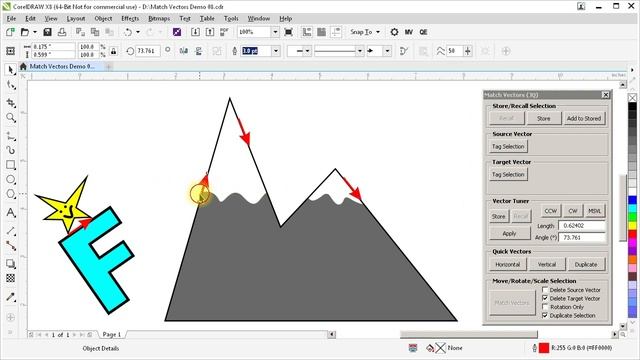Click the Apply button in Vector Tuner
The height and width of the screenshot is (360, 640).
point(509,233)
